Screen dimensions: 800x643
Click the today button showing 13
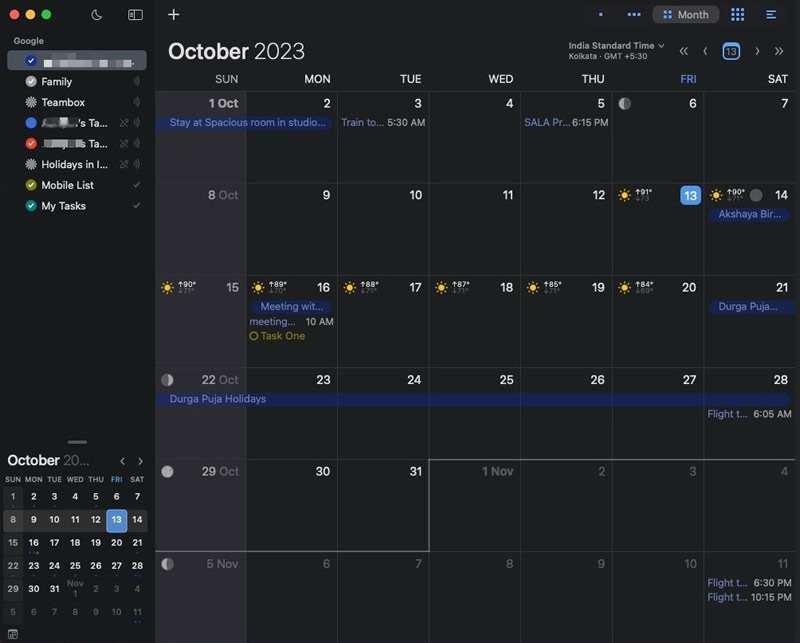[x=731, y=51]
